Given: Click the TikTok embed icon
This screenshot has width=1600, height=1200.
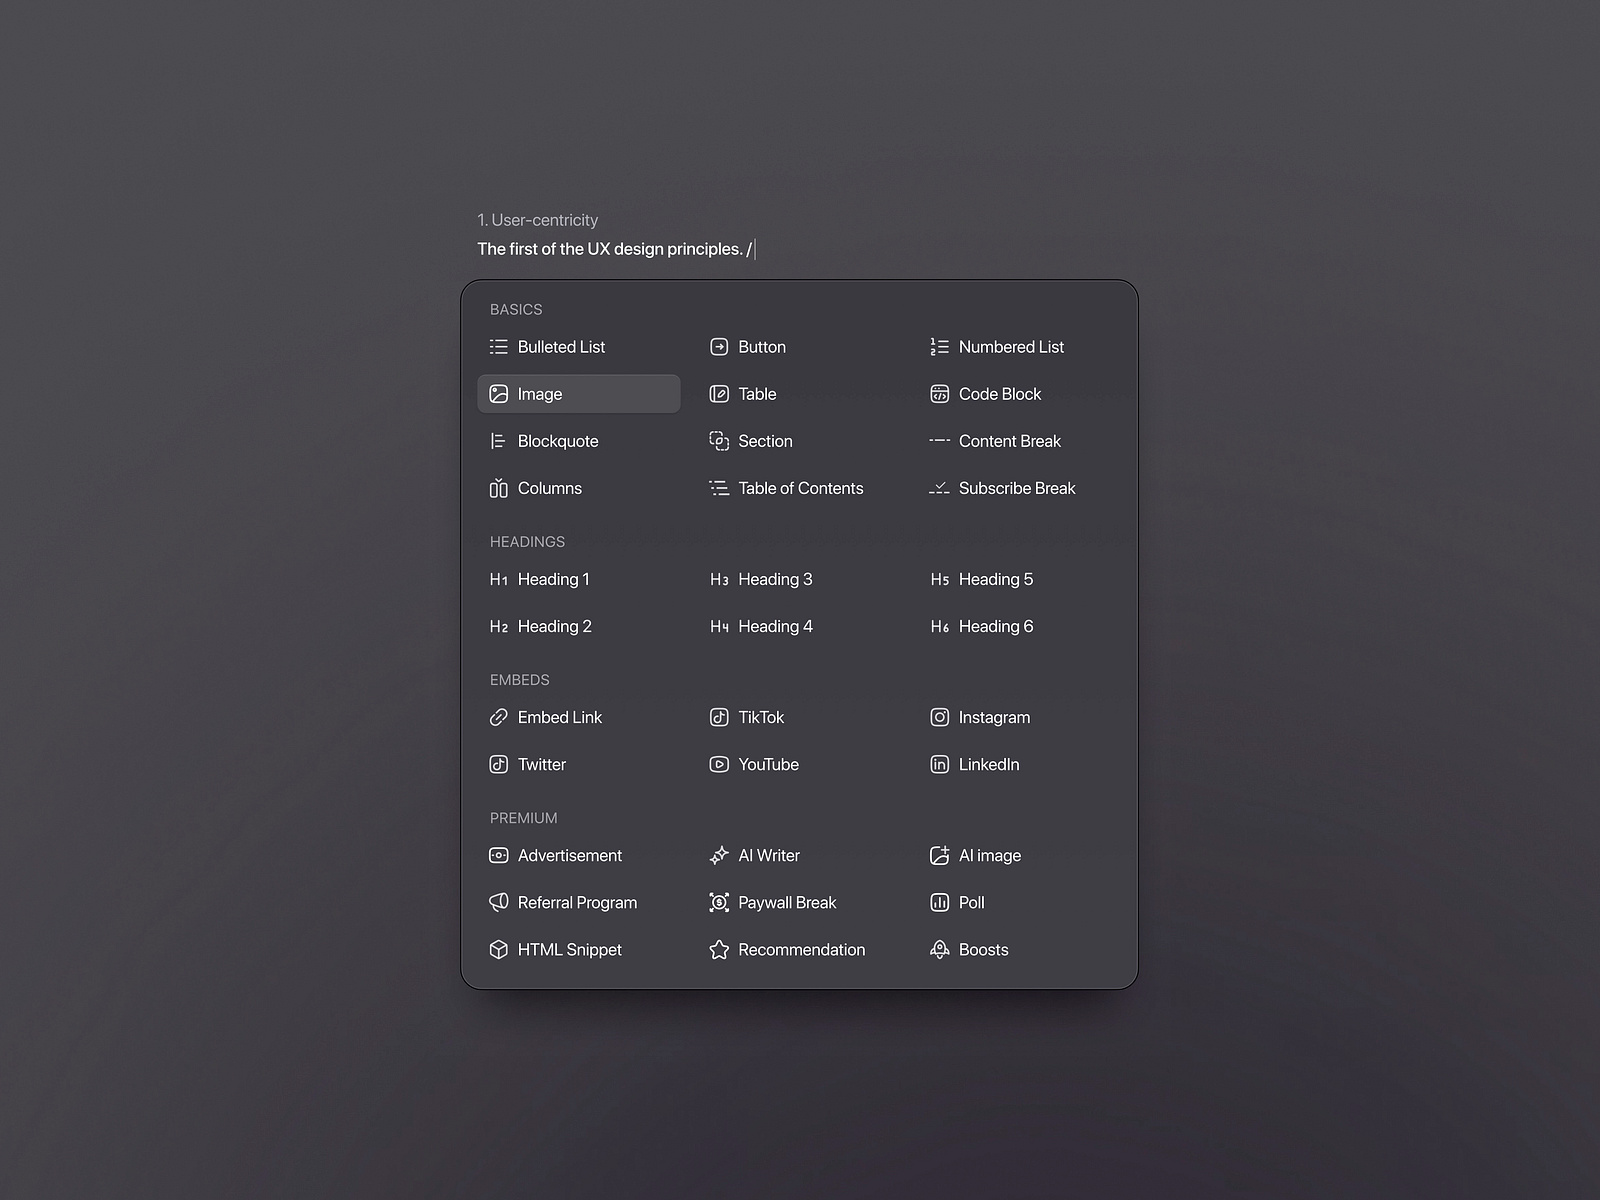Looking at the screenshot, I should (x=719, y=717).
